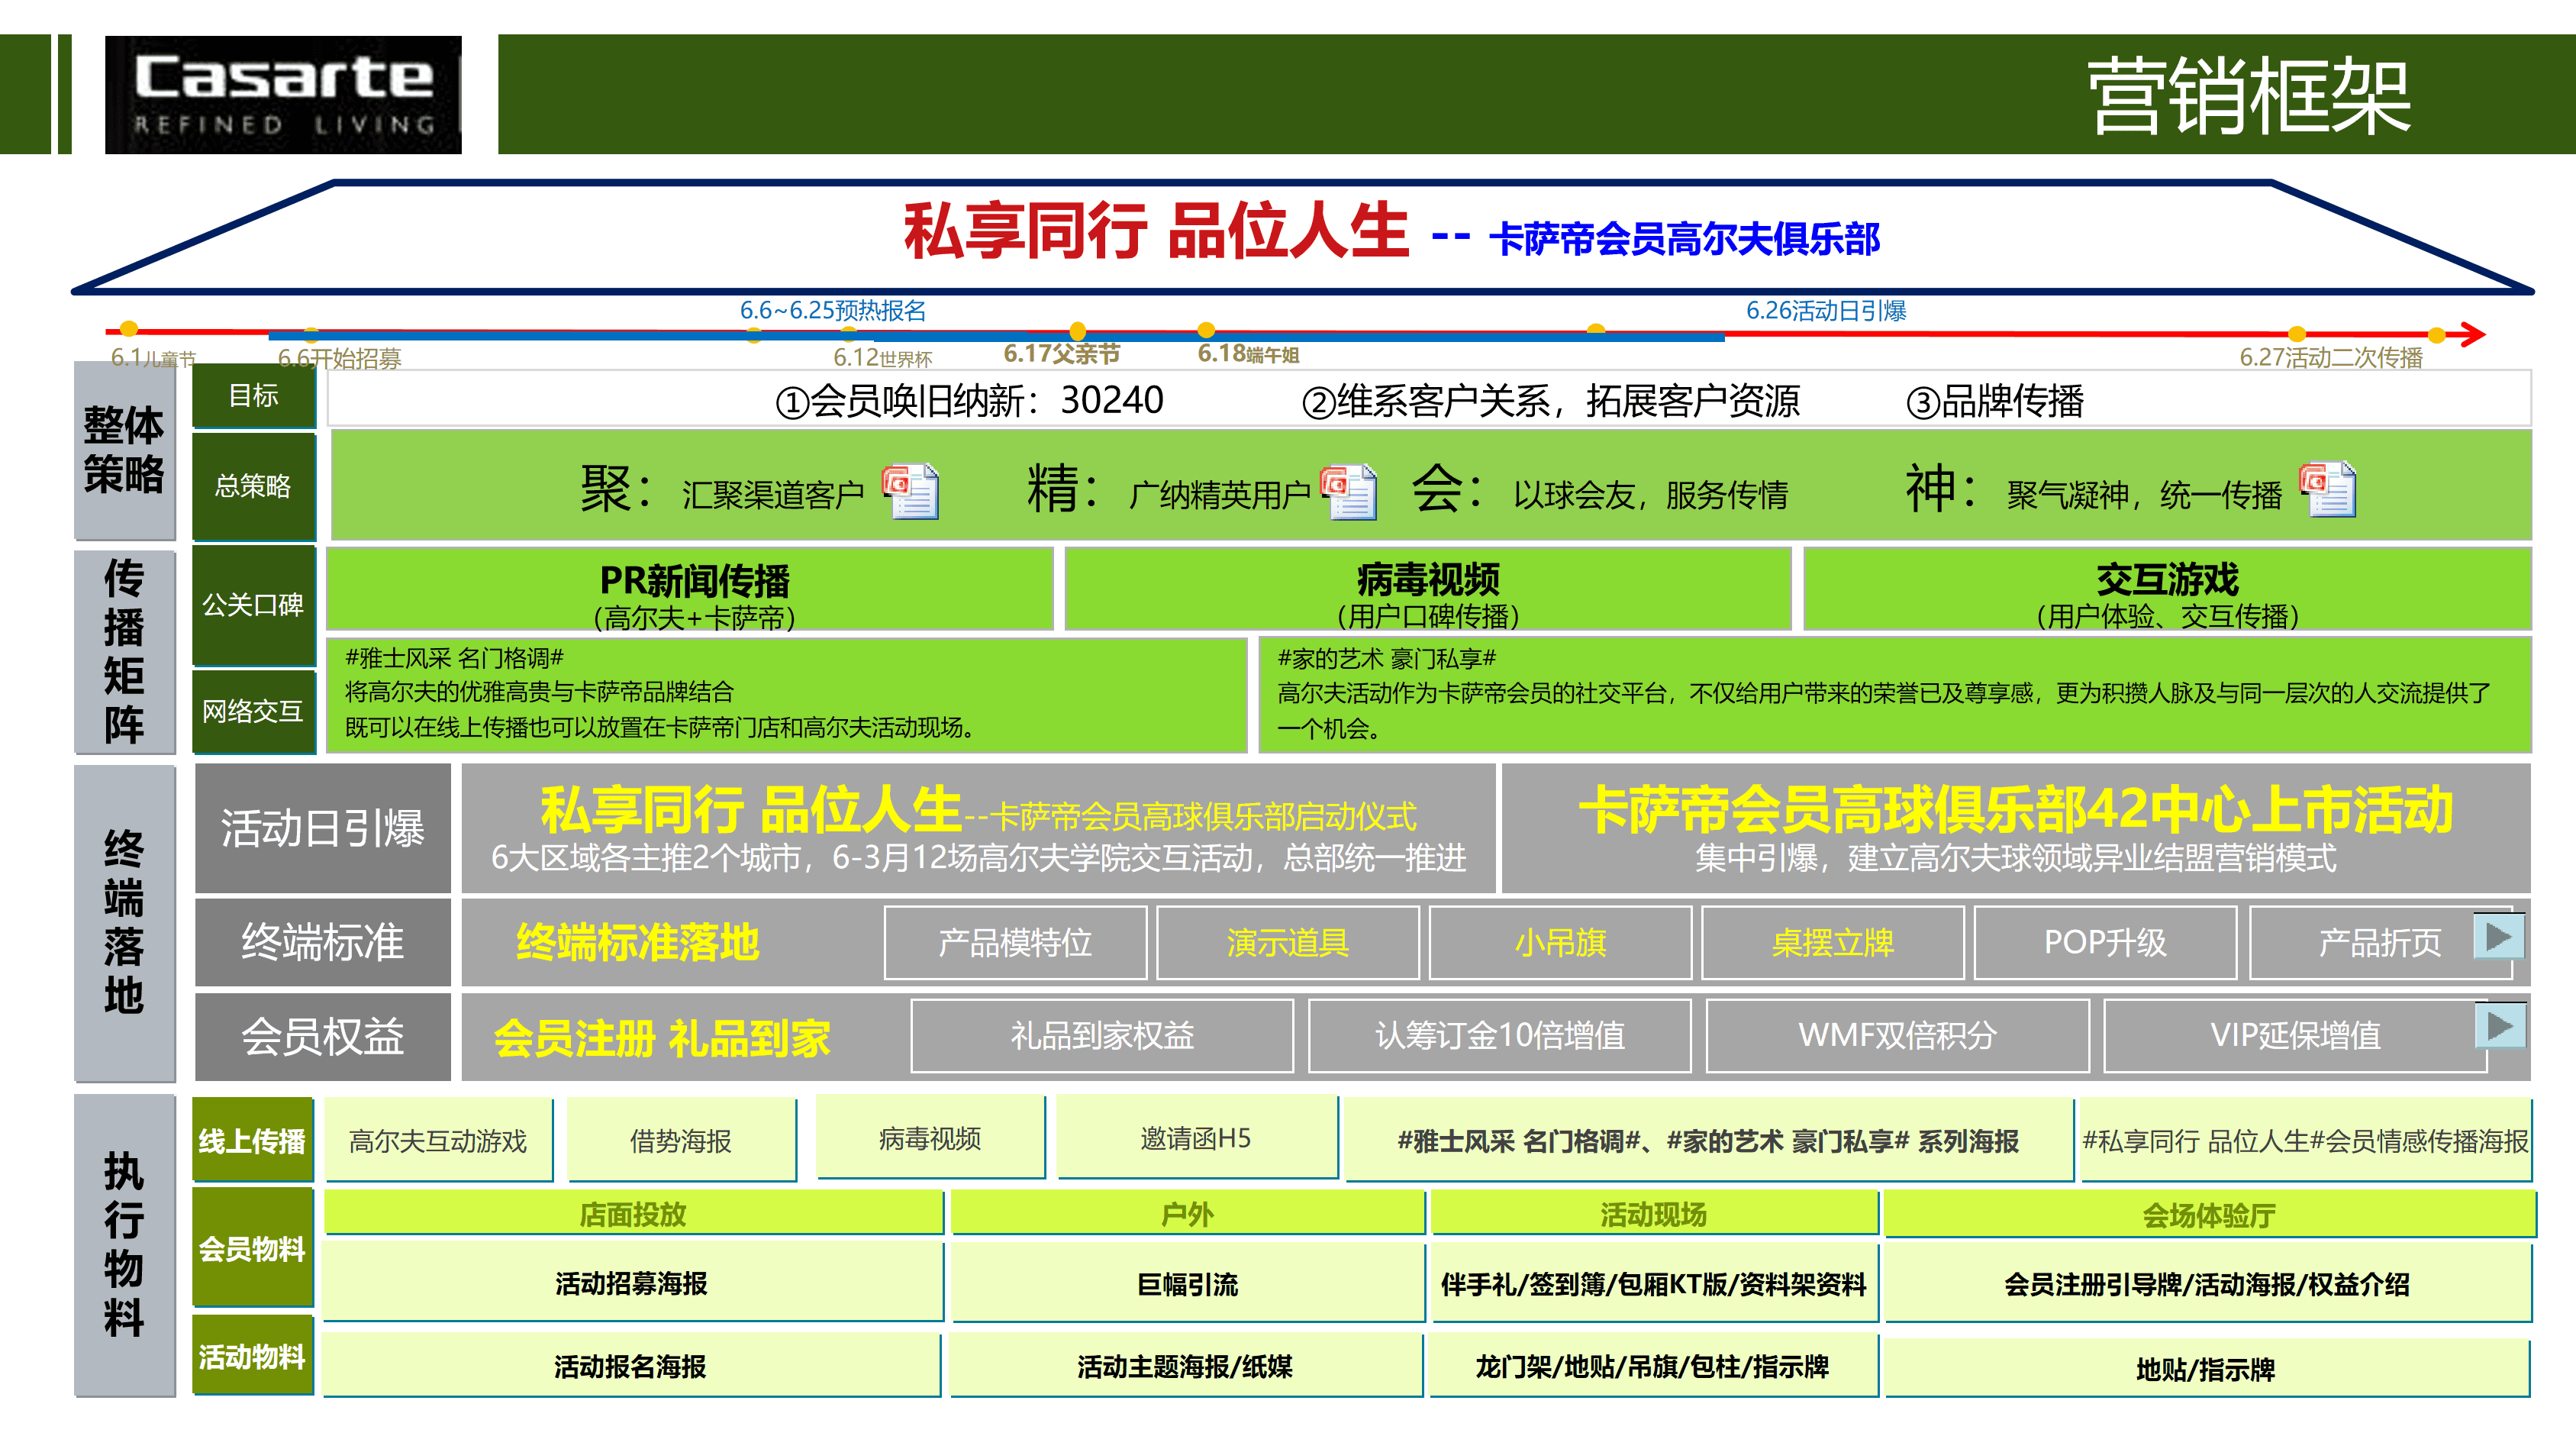Click the 桌摆立牌 box
Viewport: 2576px width, 1449px height.
[1833, 942]
